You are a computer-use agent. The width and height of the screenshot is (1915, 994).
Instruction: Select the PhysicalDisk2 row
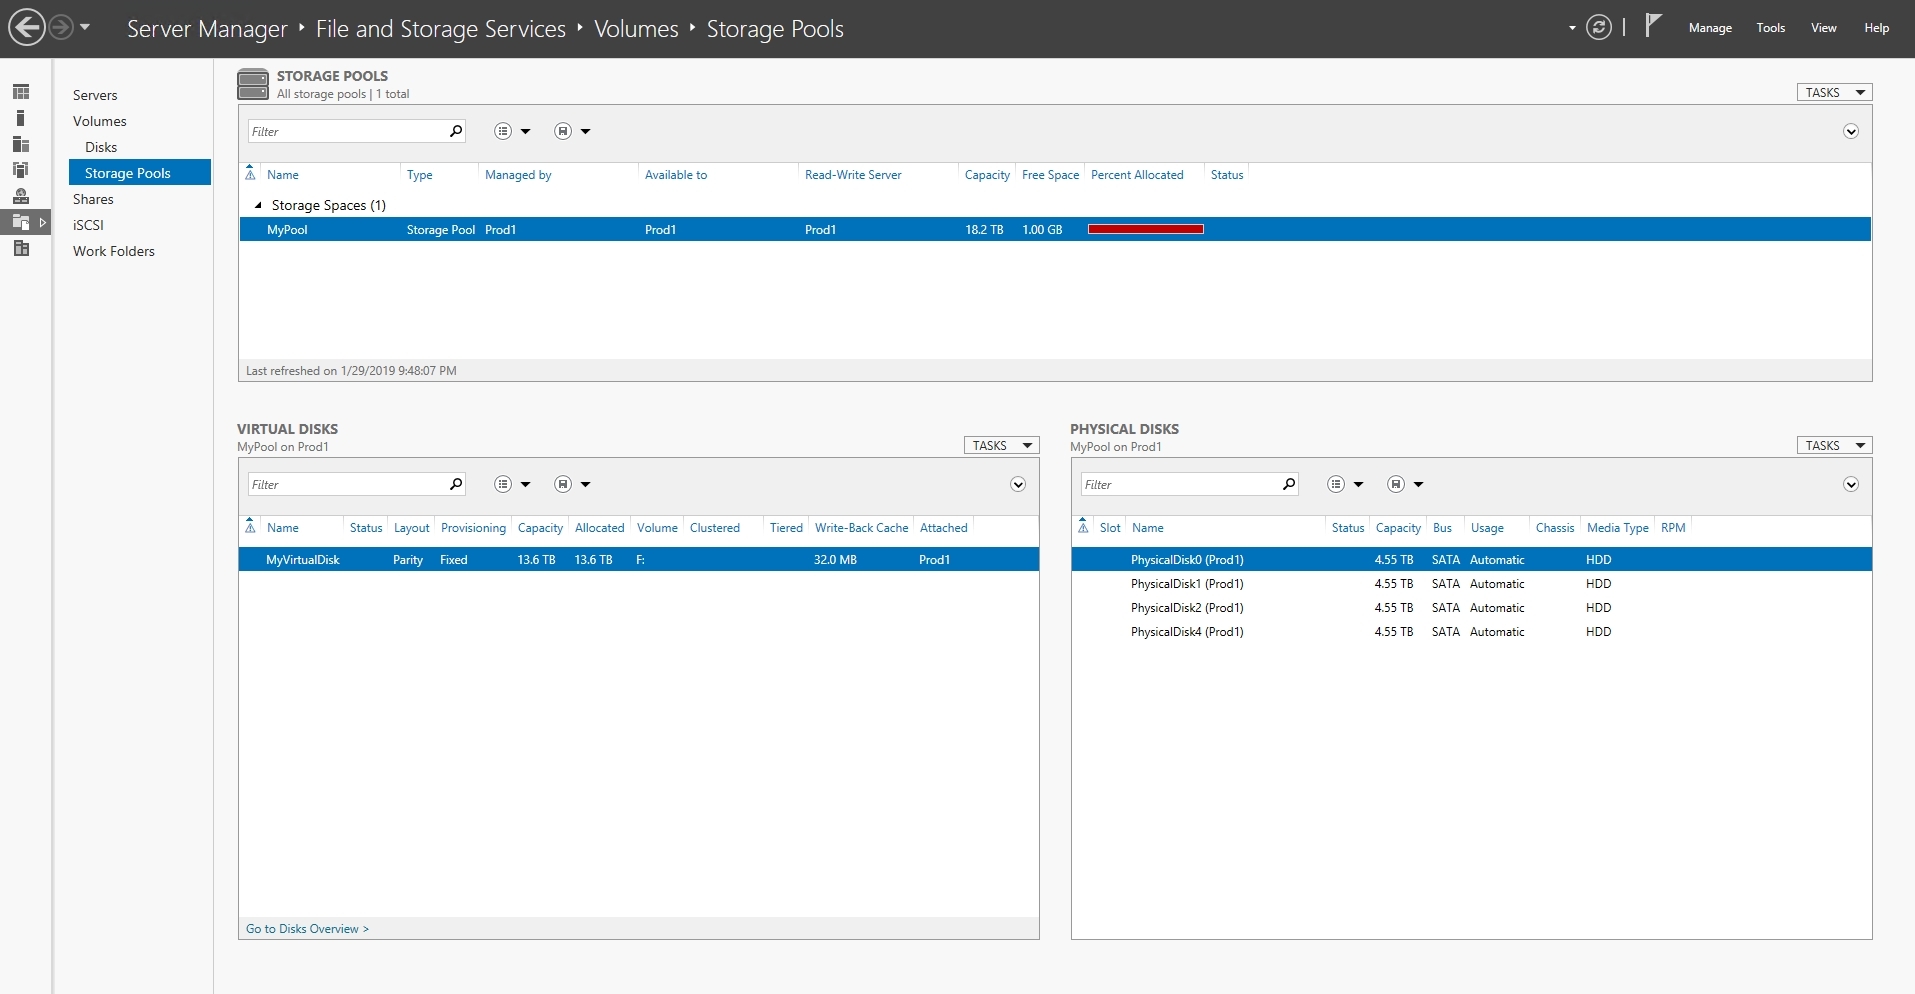1186,607
